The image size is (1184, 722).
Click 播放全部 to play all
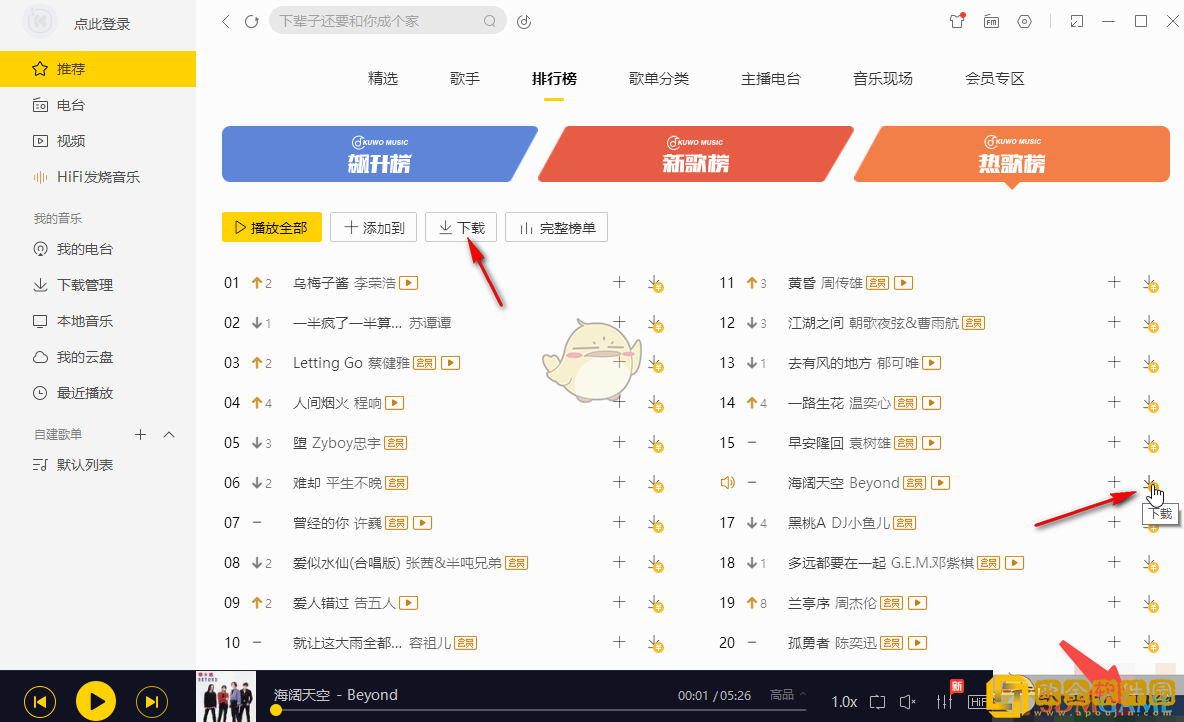[272, 227]
